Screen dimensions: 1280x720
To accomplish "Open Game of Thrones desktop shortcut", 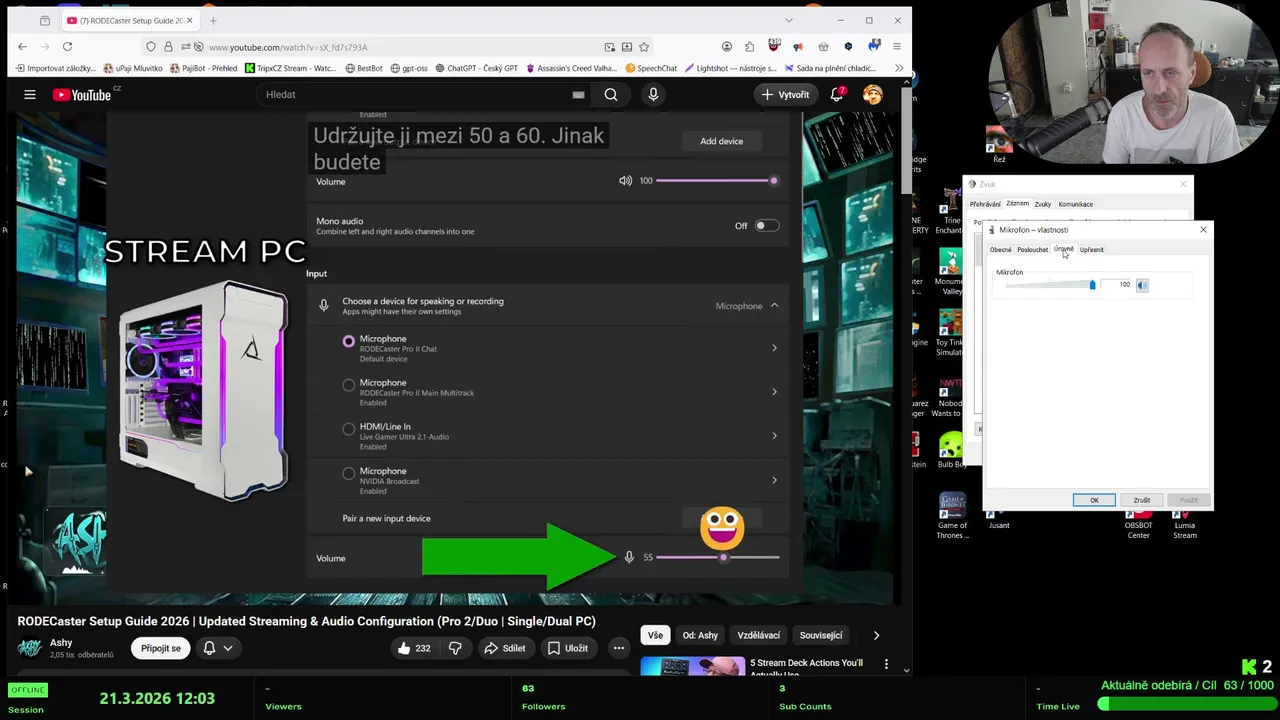I will click(952, 516).
